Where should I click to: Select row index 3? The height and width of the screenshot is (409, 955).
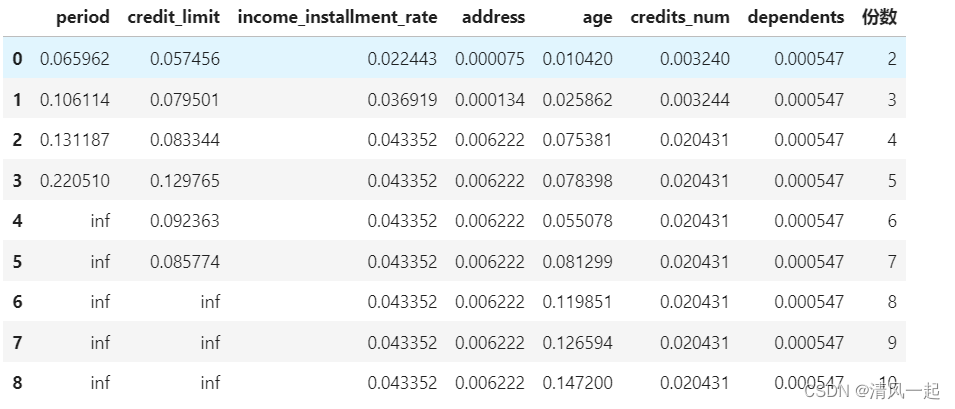point(17,181)
